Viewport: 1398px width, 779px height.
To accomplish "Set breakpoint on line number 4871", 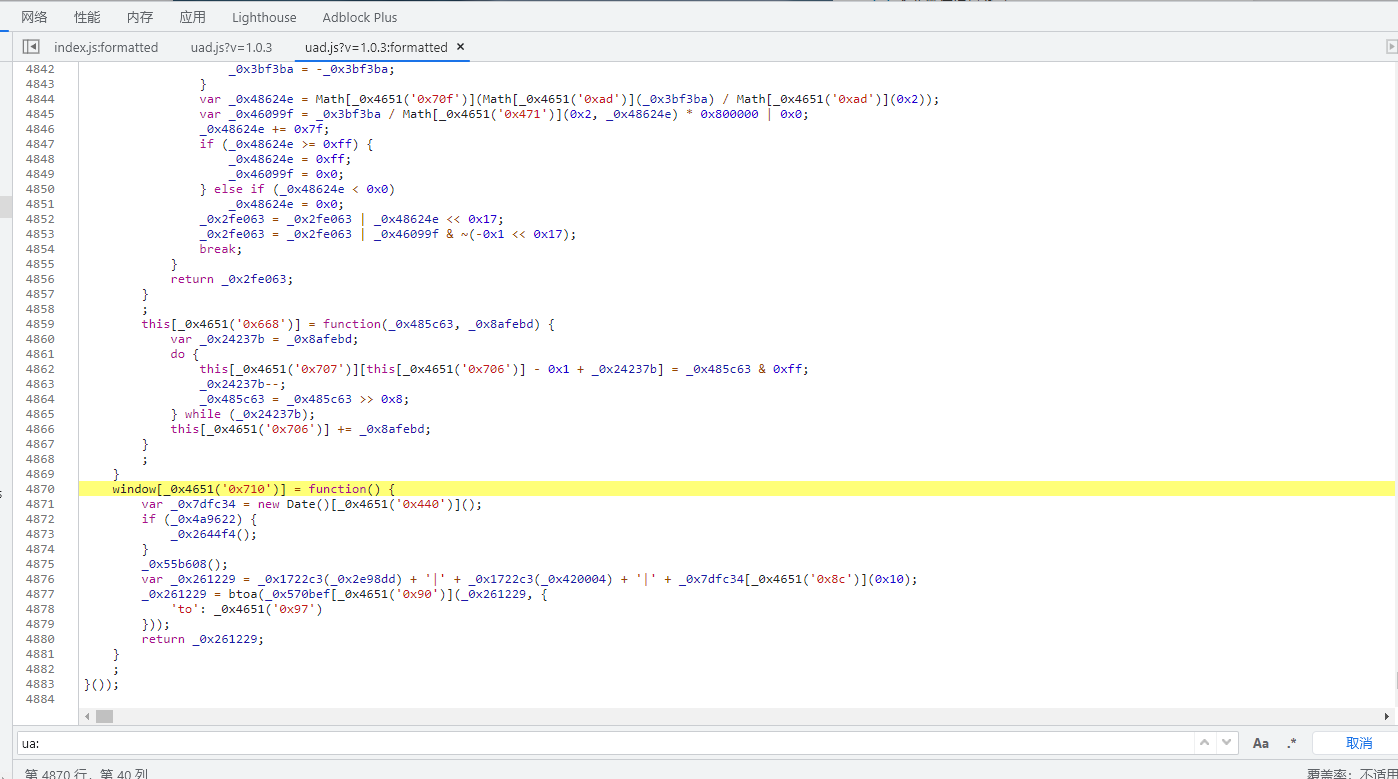I will (x=40, y=504).
